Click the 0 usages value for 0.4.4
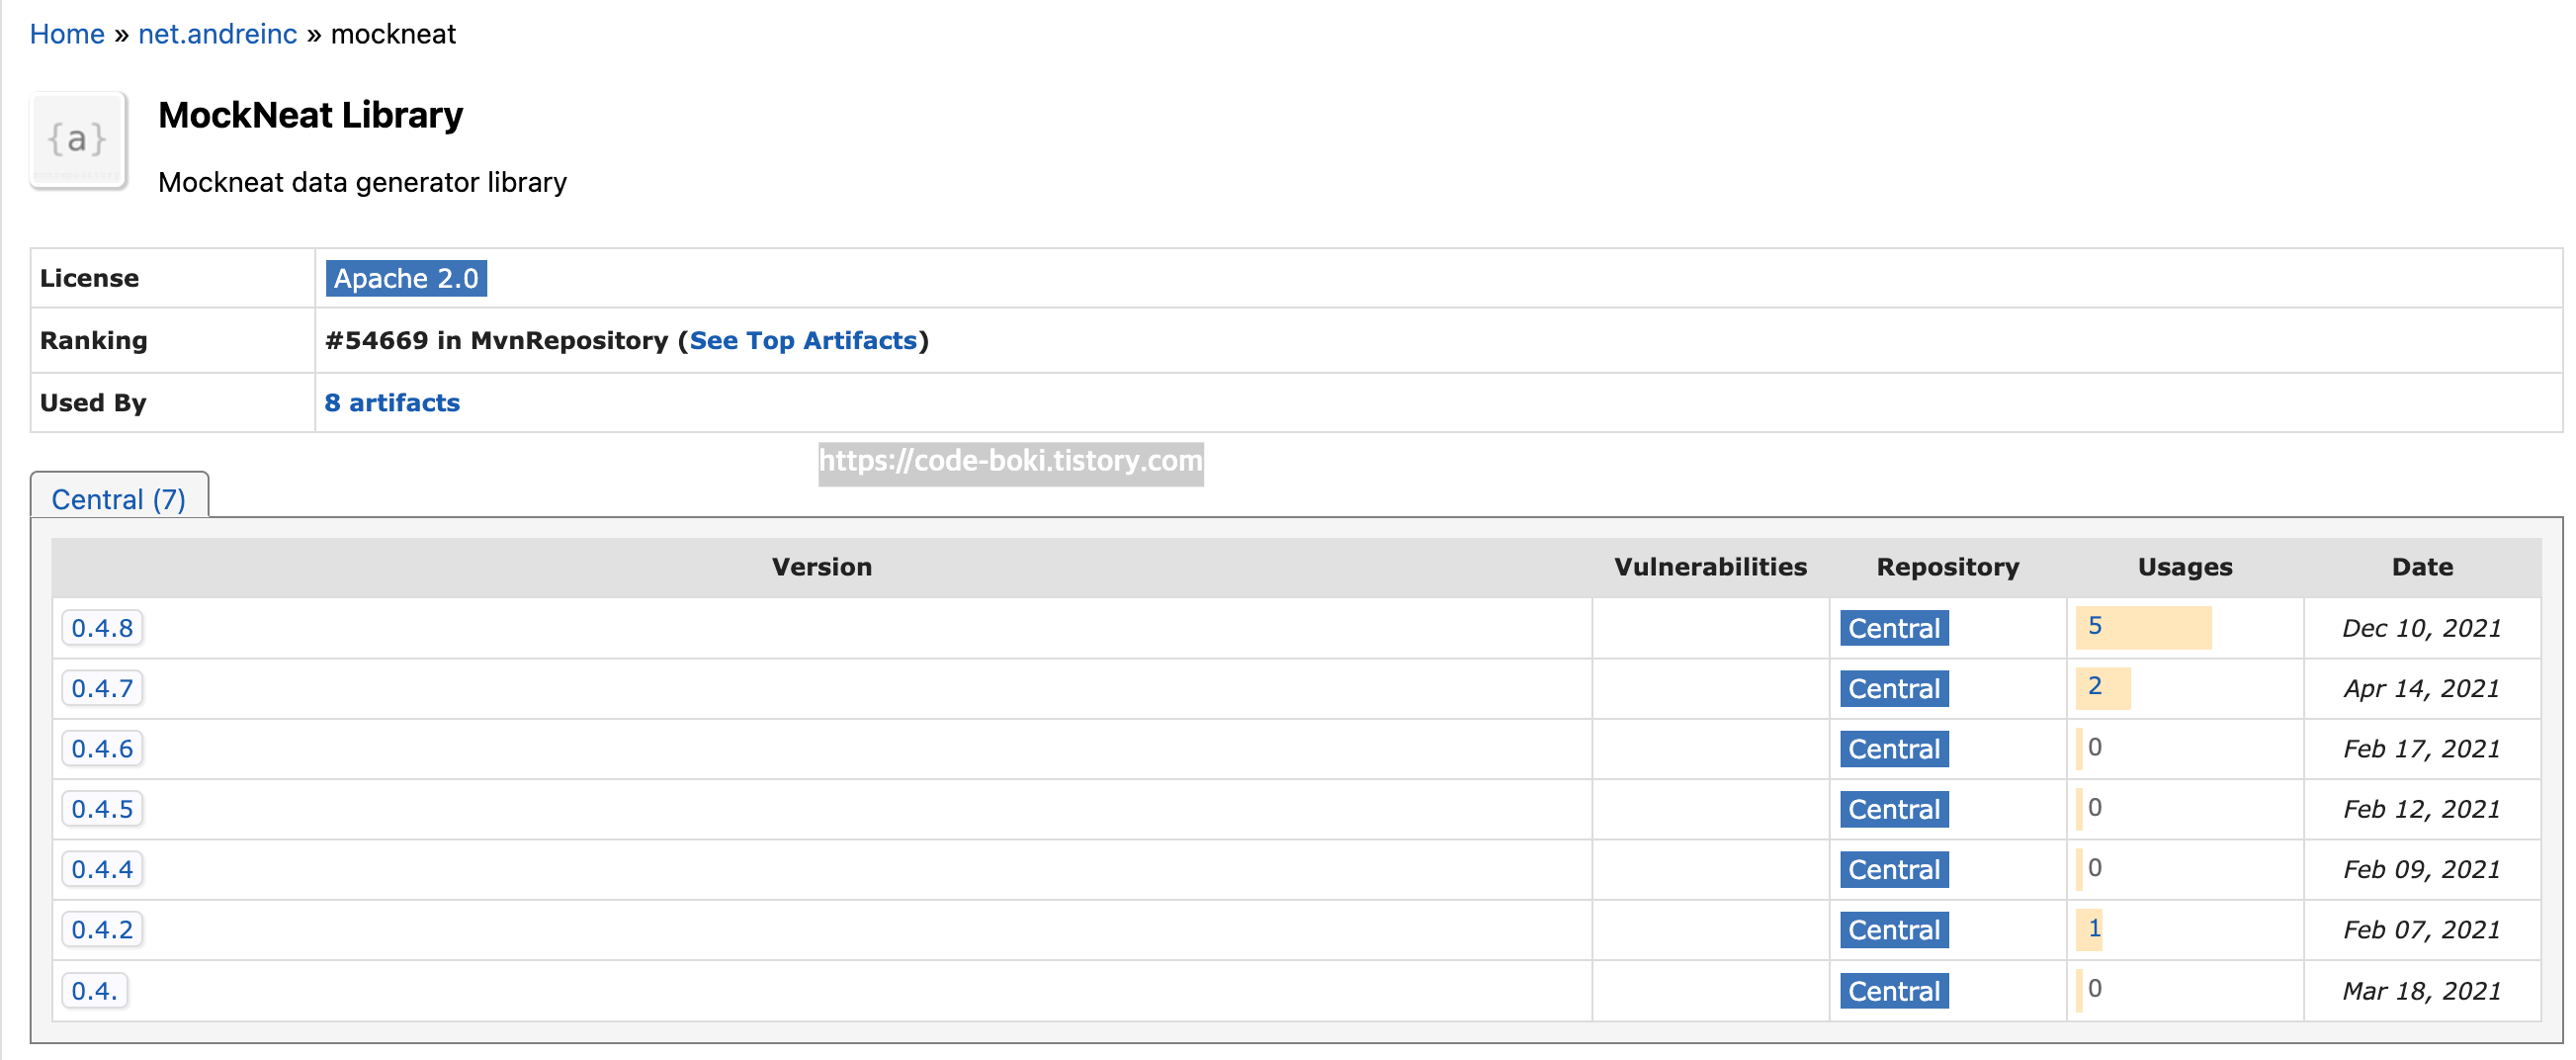The image size is (2576, 1060). click(x=2095, y=867)
